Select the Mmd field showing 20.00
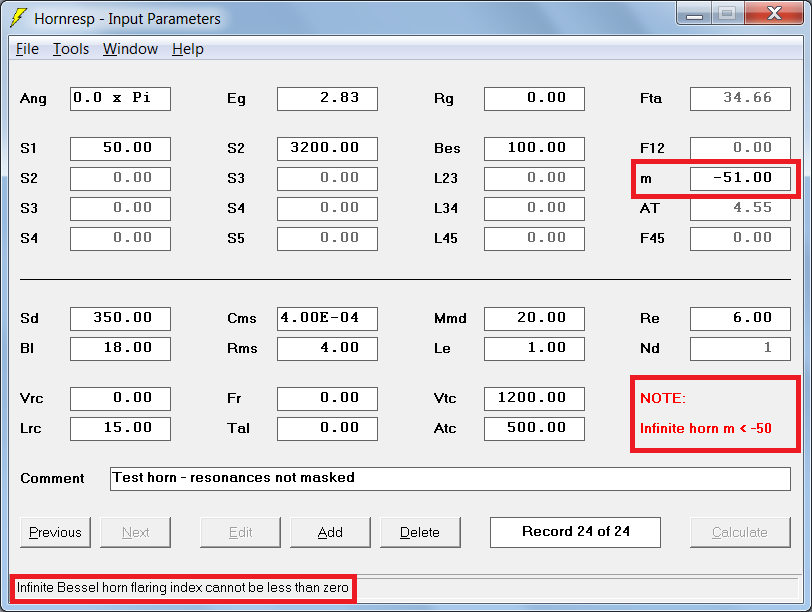This screenshot has width=812, height=612. [534, 318]
